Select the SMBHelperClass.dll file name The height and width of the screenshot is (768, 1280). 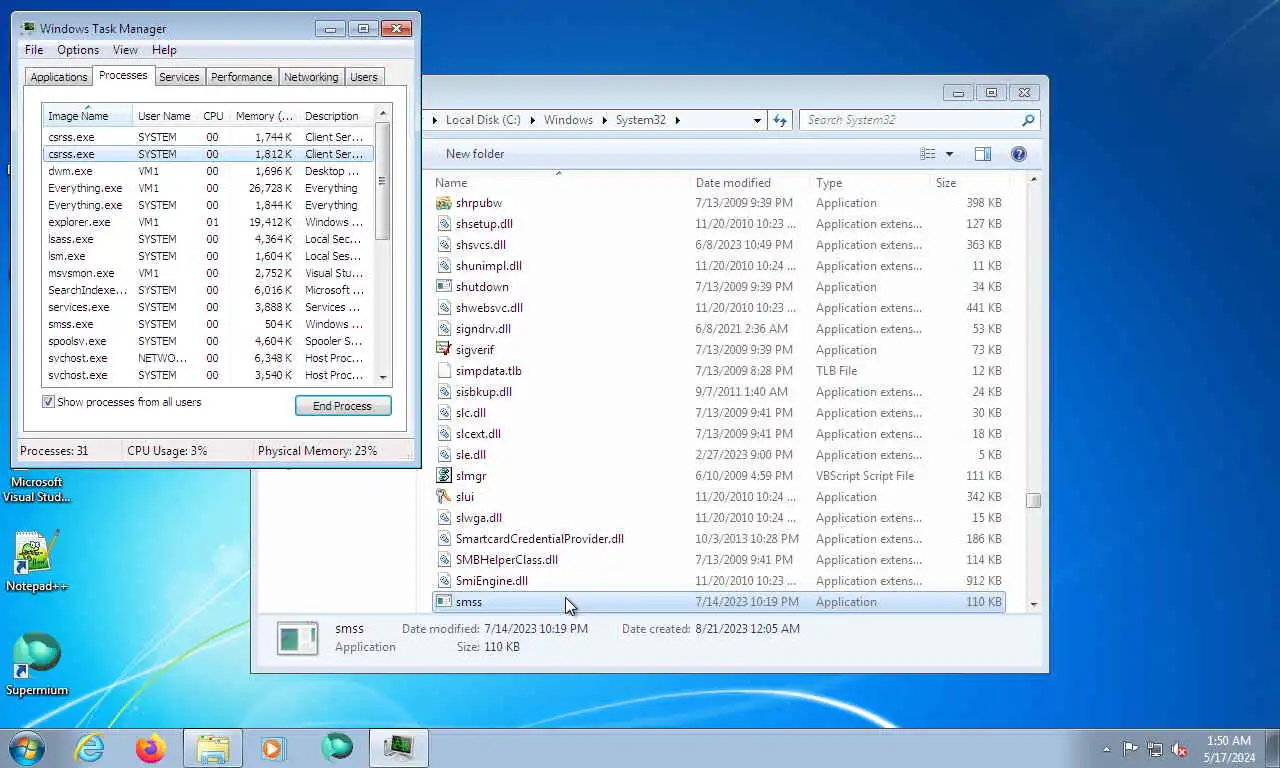(x=507, y=560)
